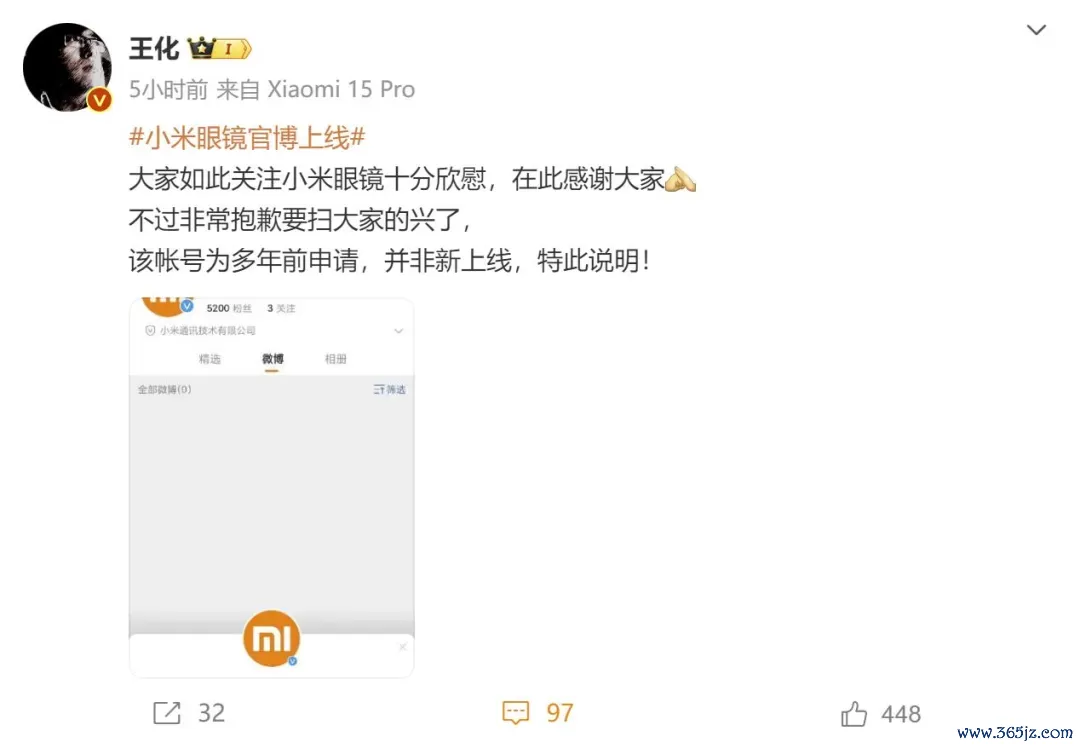Close the bottom popup with X
The width and height of the screenshot is (1080, 748).
tap(402, 647)
